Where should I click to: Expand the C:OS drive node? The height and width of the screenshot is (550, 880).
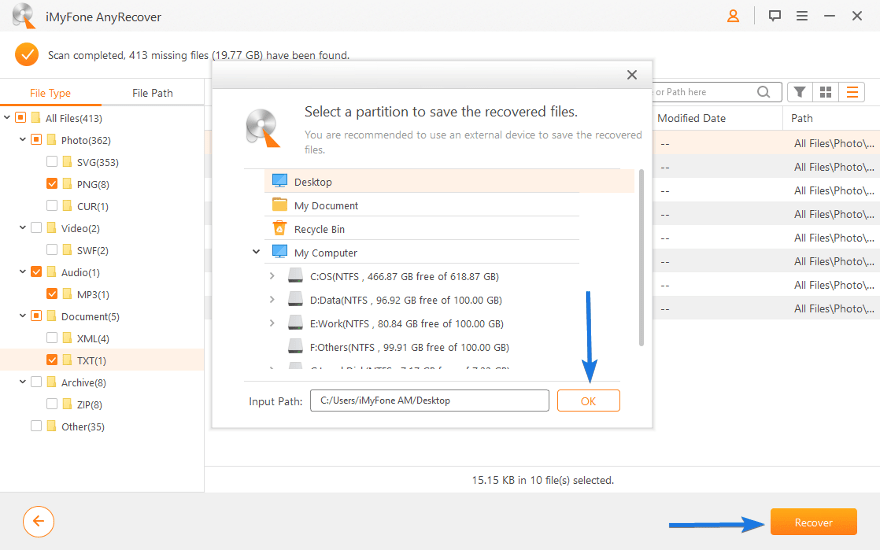pyautogui.click(x=272, y=276)
